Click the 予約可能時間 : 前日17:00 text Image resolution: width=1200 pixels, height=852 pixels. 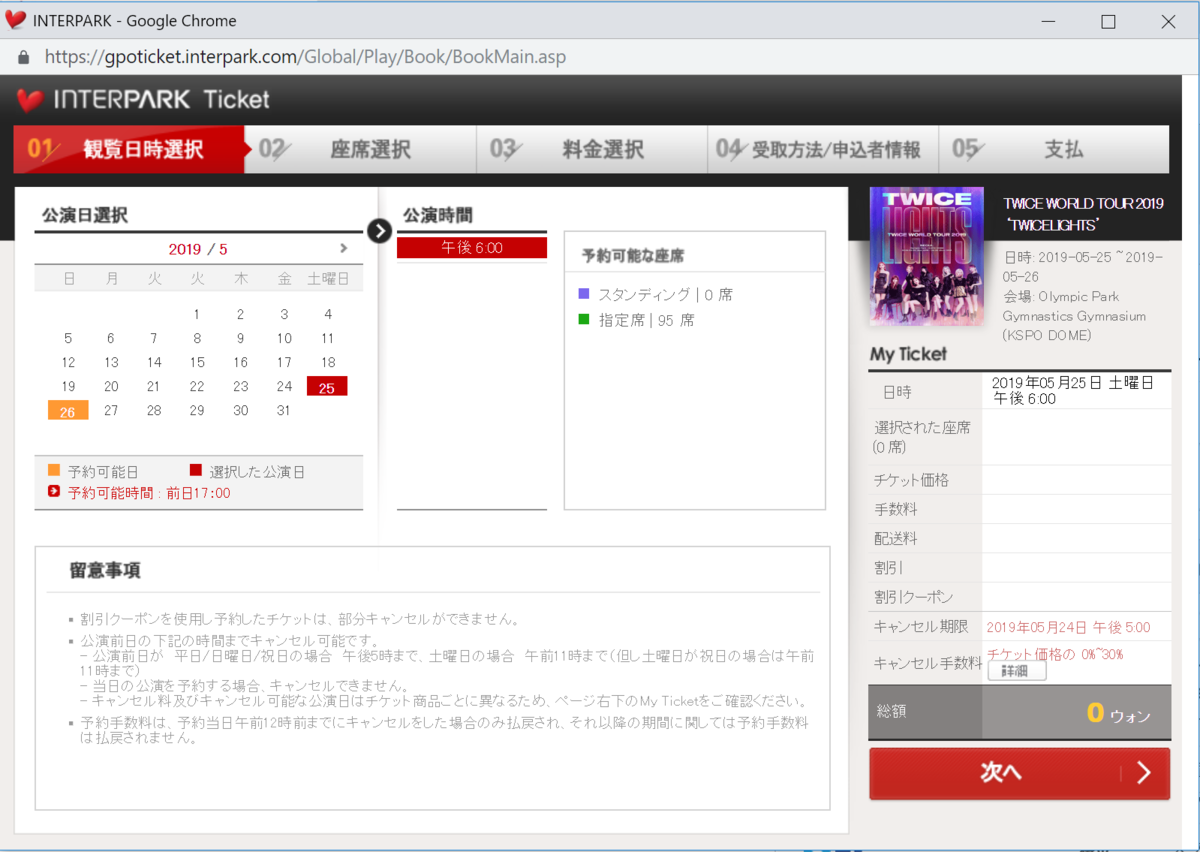pyautogui.click(x=149, y=493)
